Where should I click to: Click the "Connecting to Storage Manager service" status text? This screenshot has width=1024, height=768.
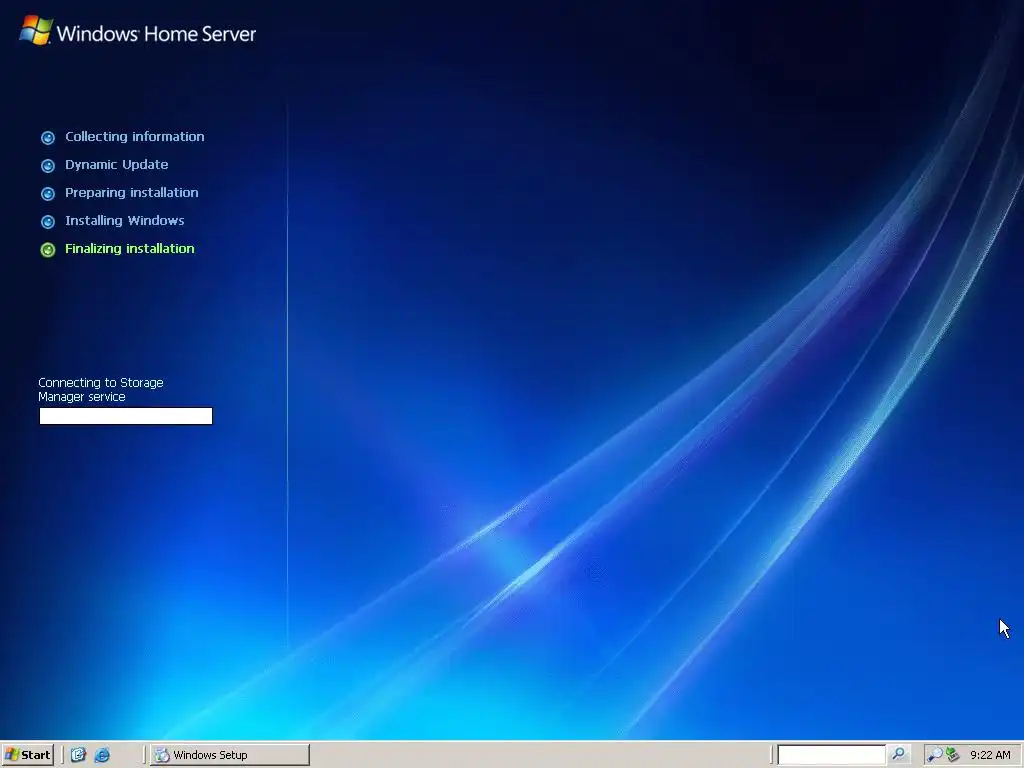click(x=101, y=390)
